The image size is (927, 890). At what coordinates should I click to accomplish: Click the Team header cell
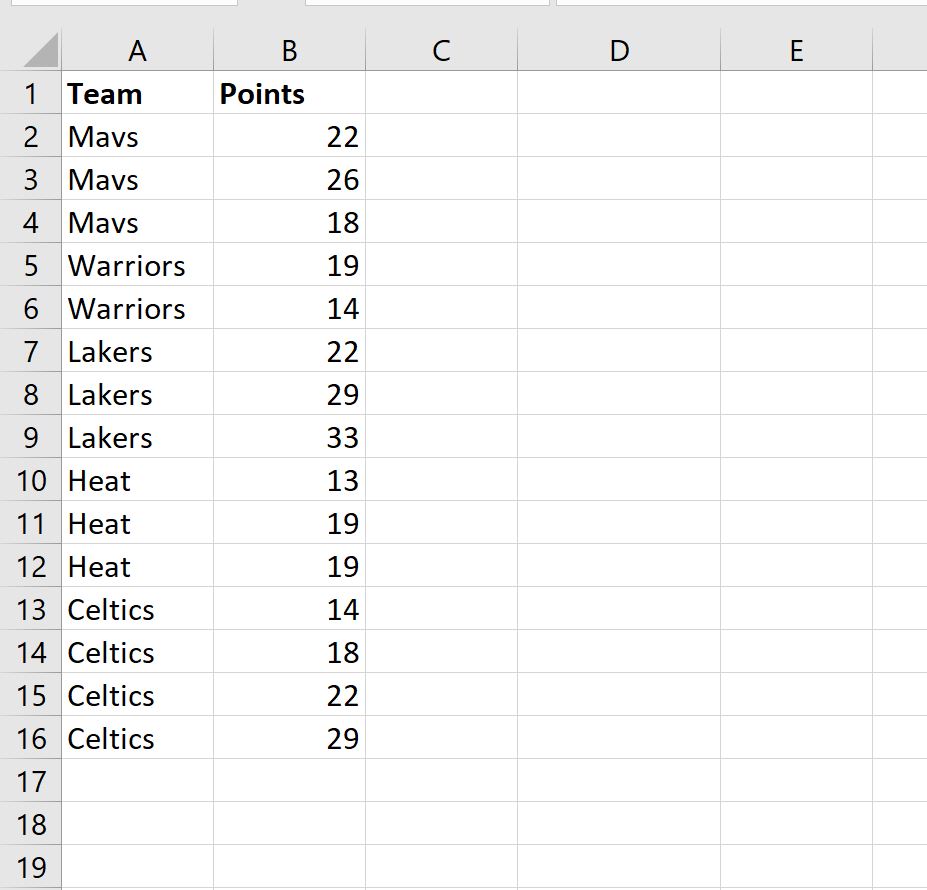tap(137, 93)
